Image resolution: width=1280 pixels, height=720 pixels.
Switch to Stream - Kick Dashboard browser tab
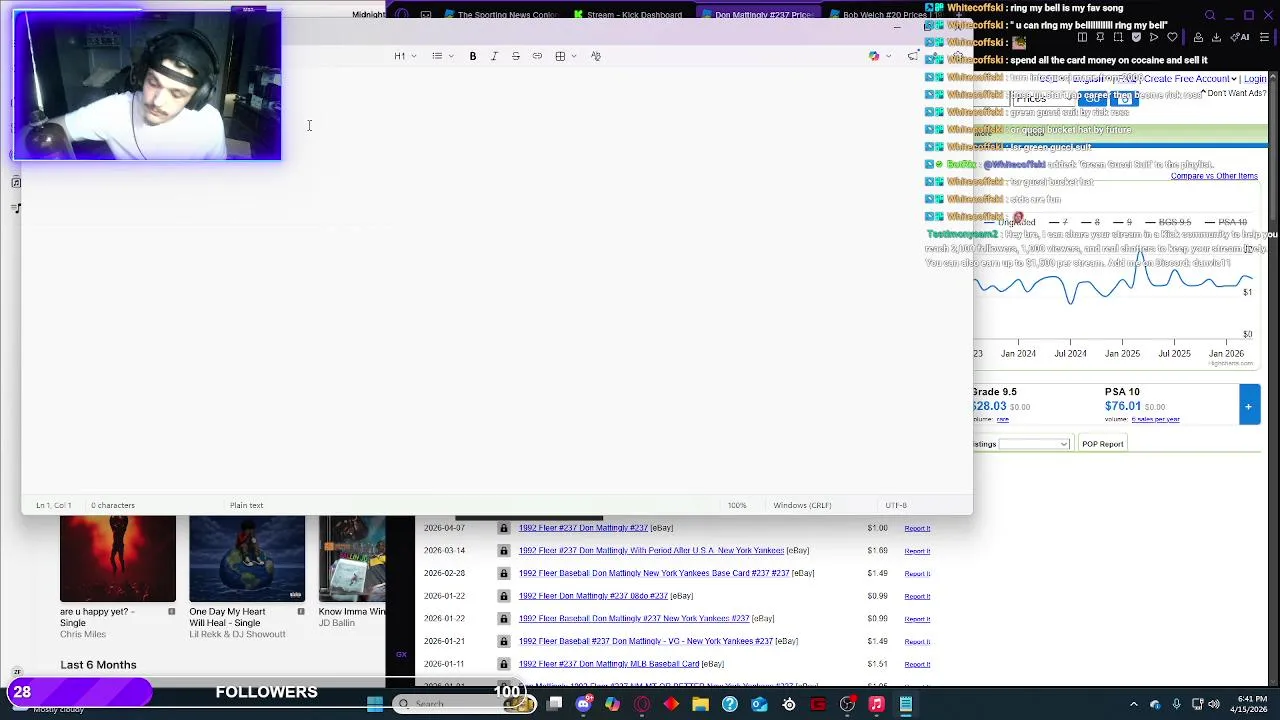[628, 15]
